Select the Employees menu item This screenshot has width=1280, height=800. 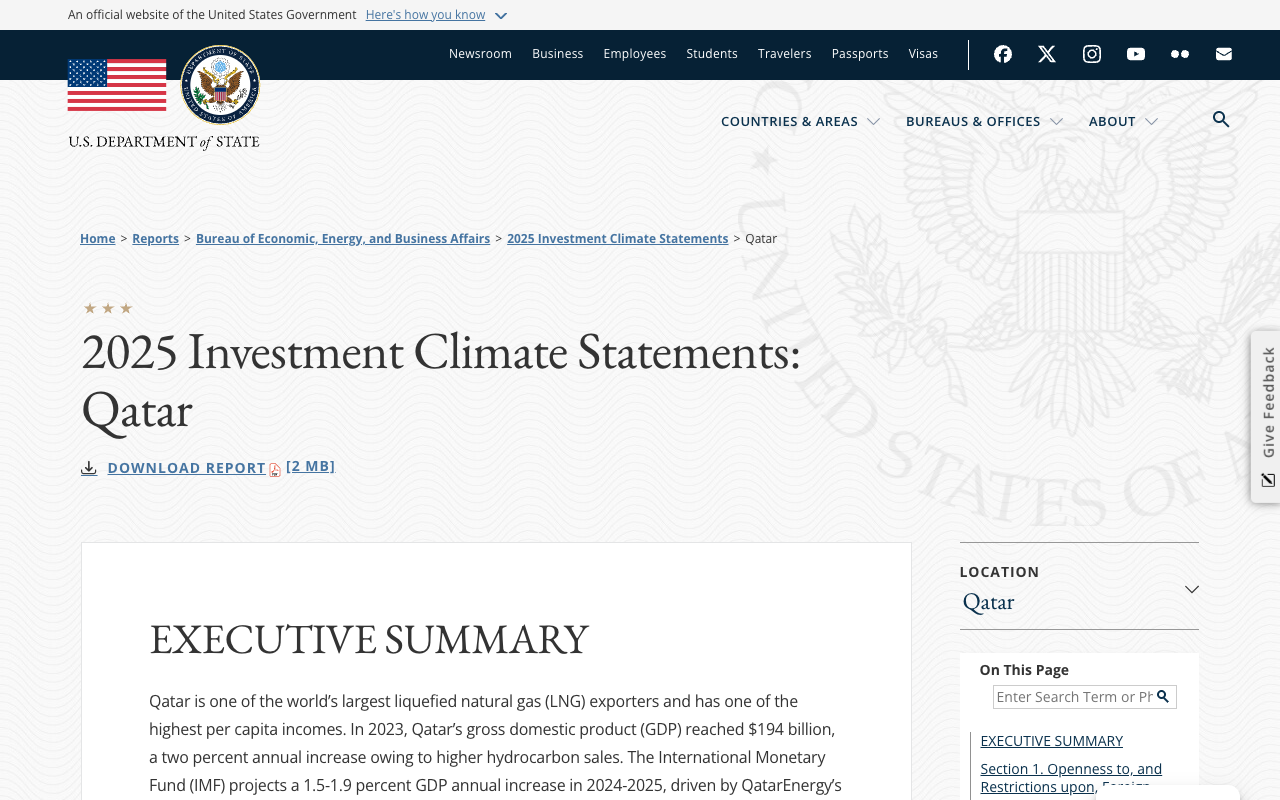click(635, 54)
